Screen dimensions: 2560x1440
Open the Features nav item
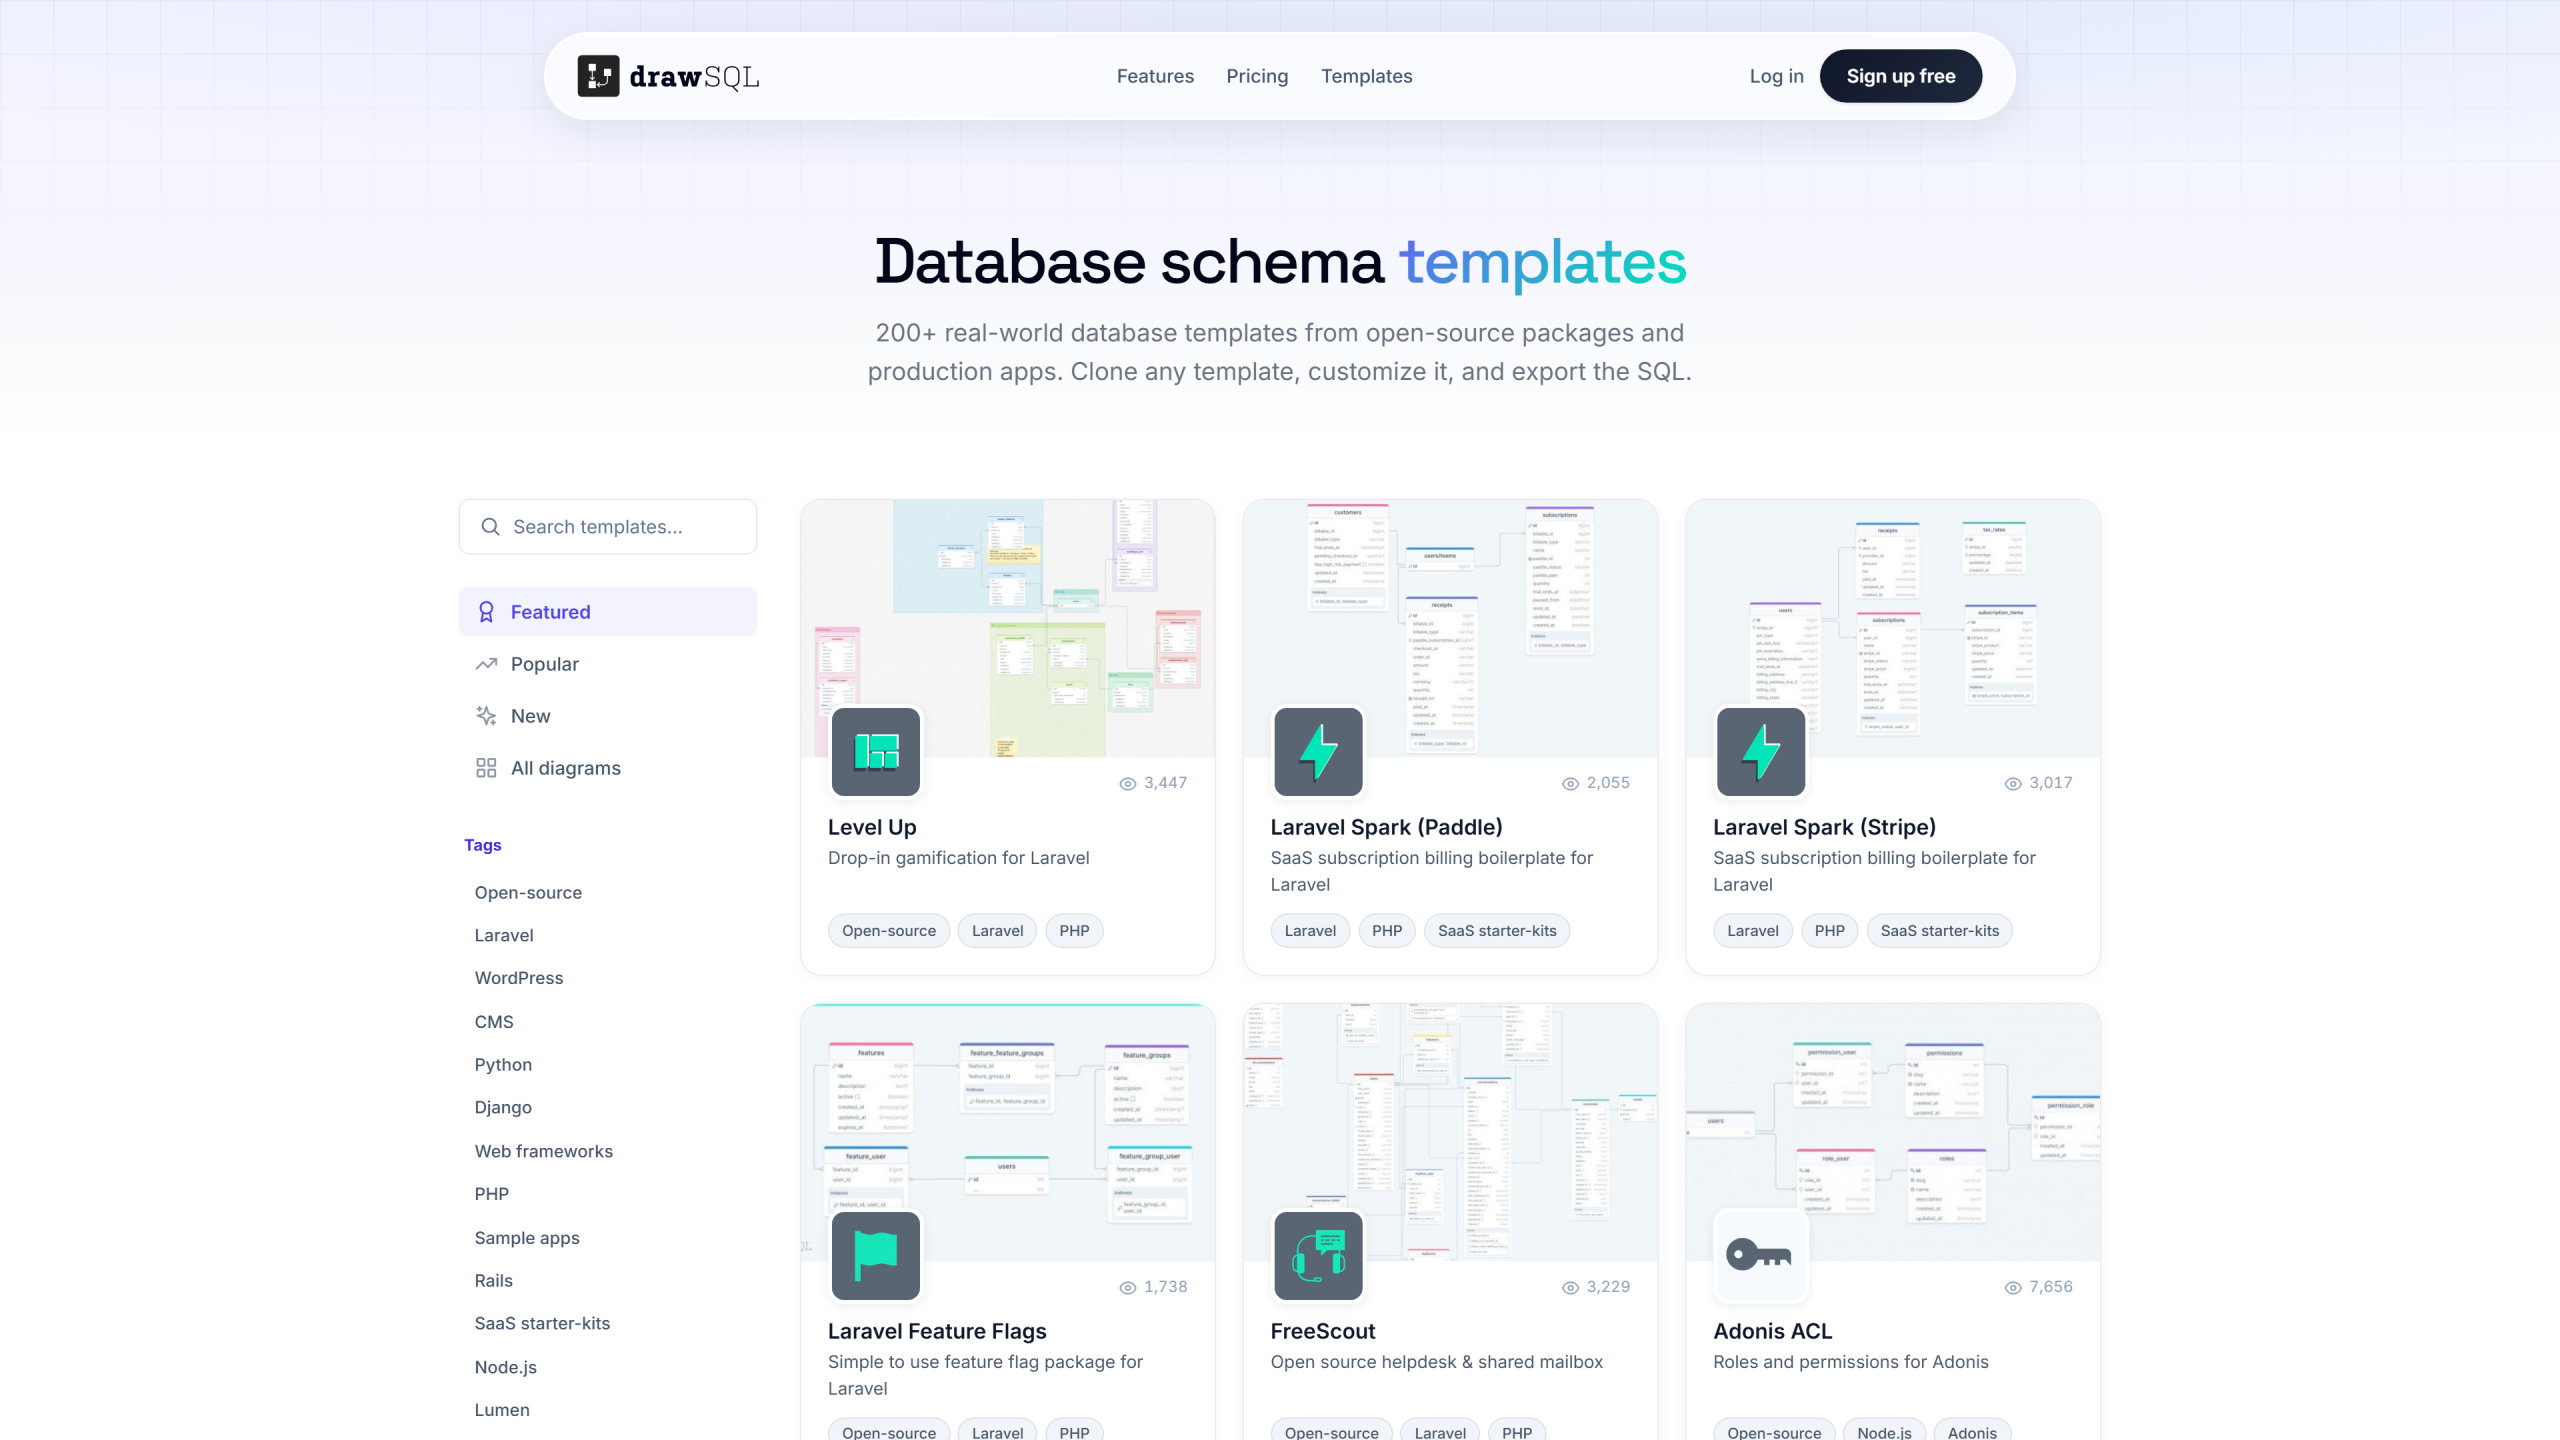pyautogui.click(x=1155, y=76)
